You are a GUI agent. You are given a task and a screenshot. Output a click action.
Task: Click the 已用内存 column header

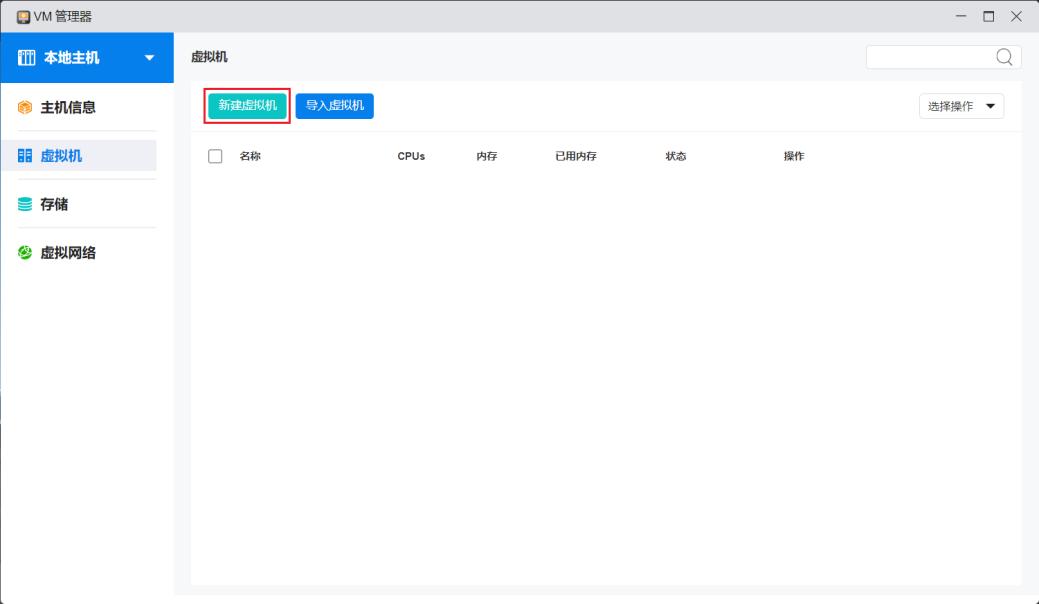coord(576,156)
